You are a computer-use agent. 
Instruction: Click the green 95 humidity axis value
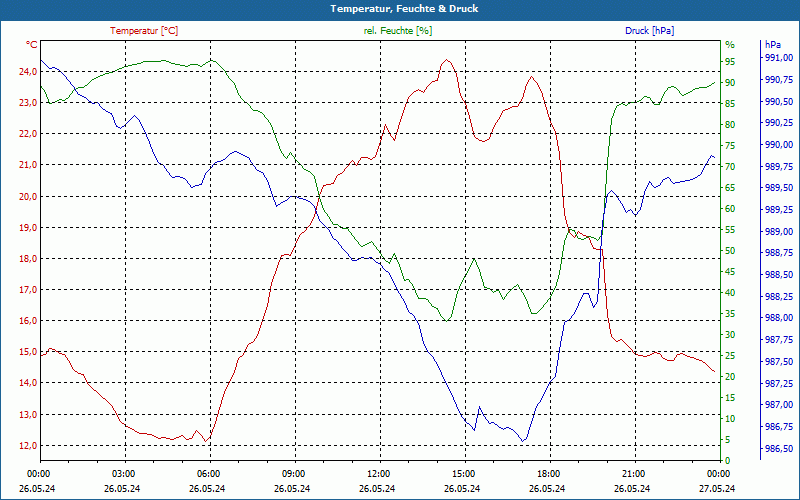point(730,62)
